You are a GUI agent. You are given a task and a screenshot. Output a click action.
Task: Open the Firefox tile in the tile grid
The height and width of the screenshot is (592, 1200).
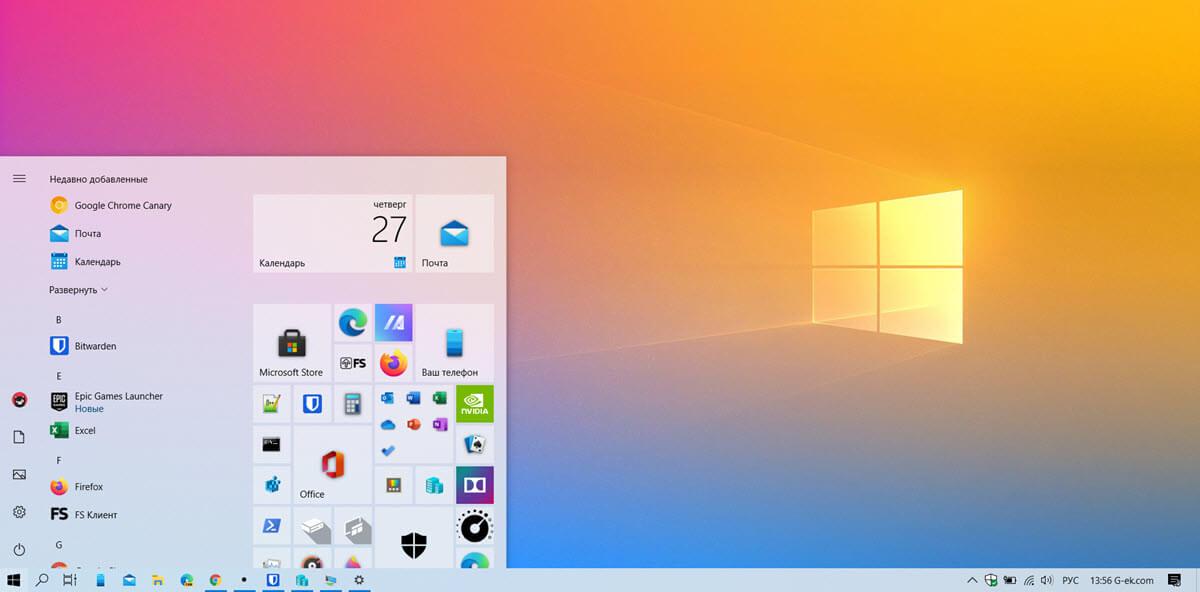(393, 363)
